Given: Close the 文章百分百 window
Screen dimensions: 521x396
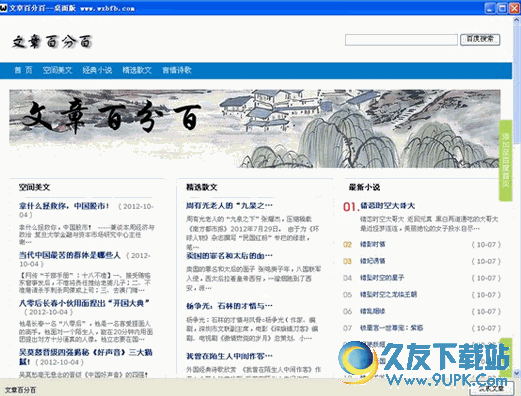Looking at the screenshot, I should (x=514, y=8).
